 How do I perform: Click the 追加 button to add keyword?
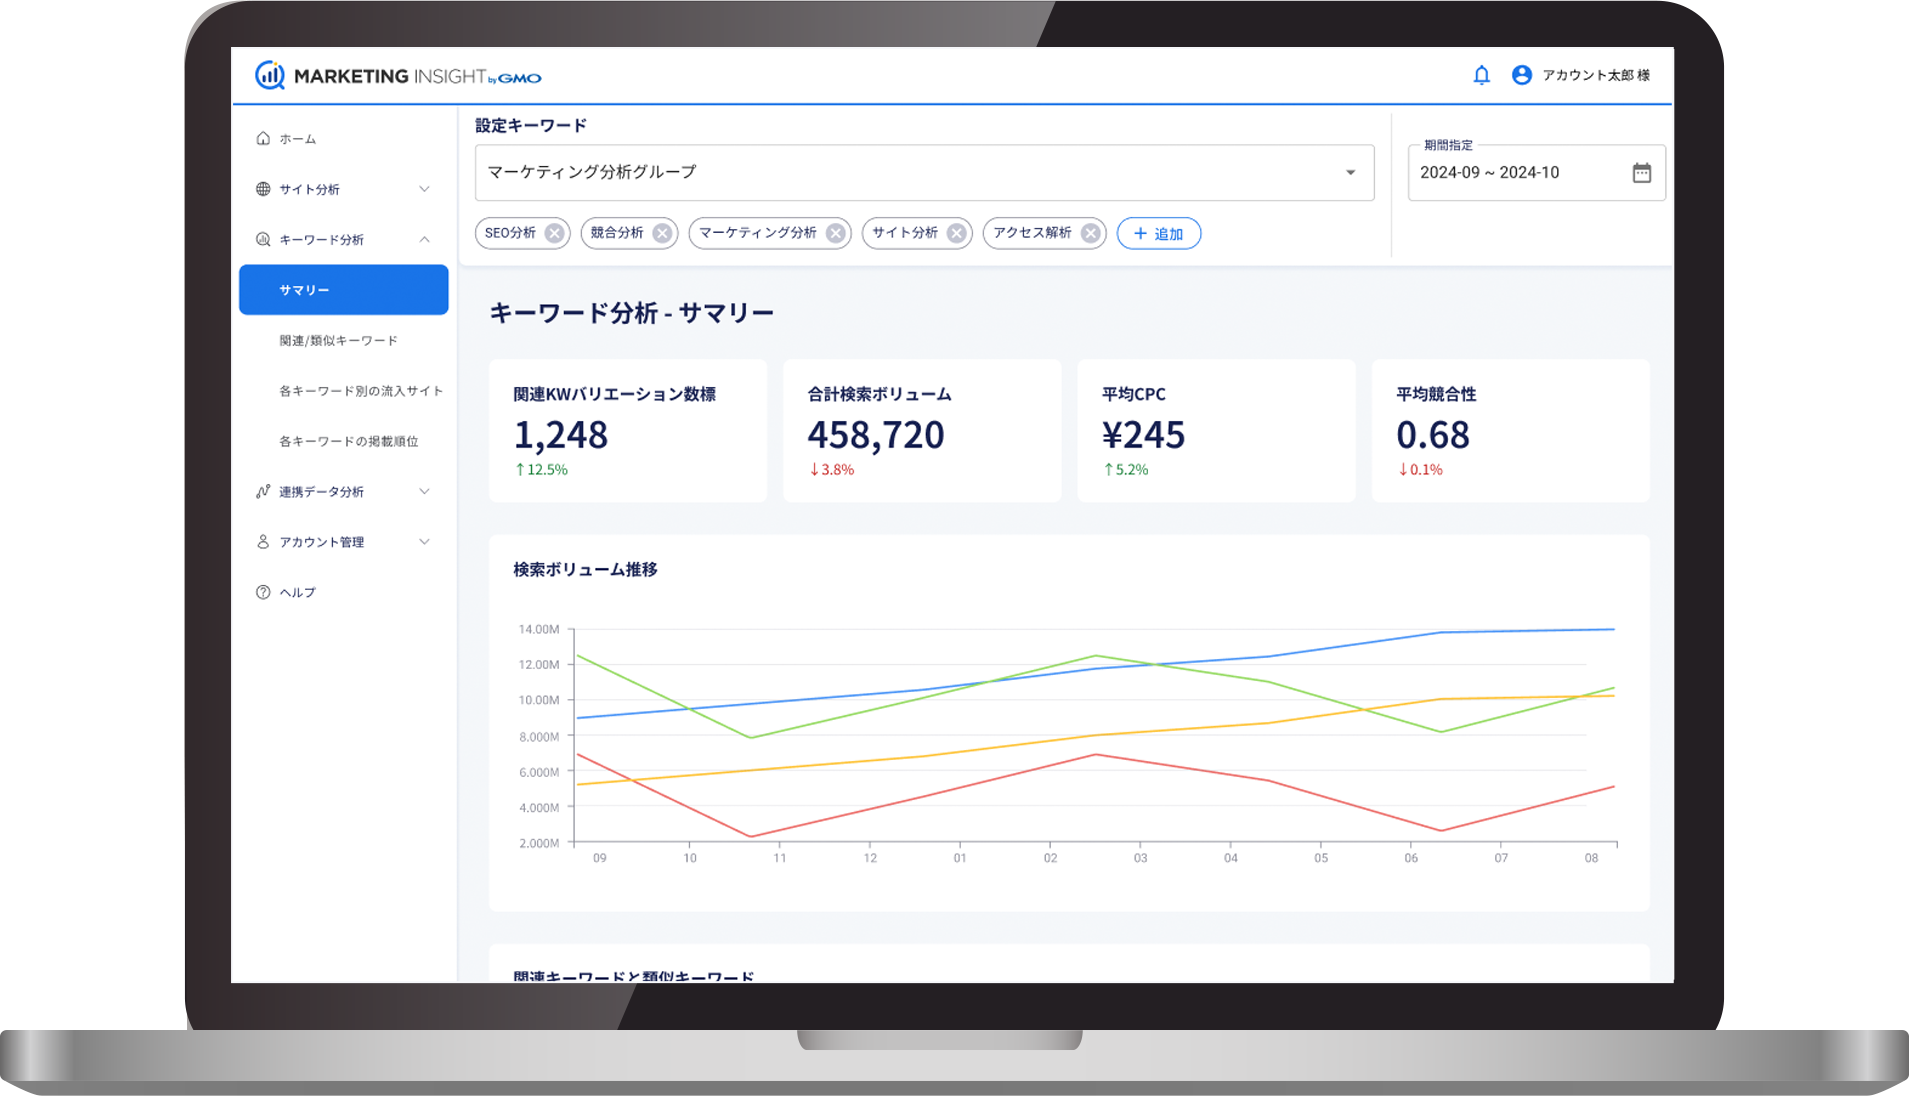tap(1158, 233)
